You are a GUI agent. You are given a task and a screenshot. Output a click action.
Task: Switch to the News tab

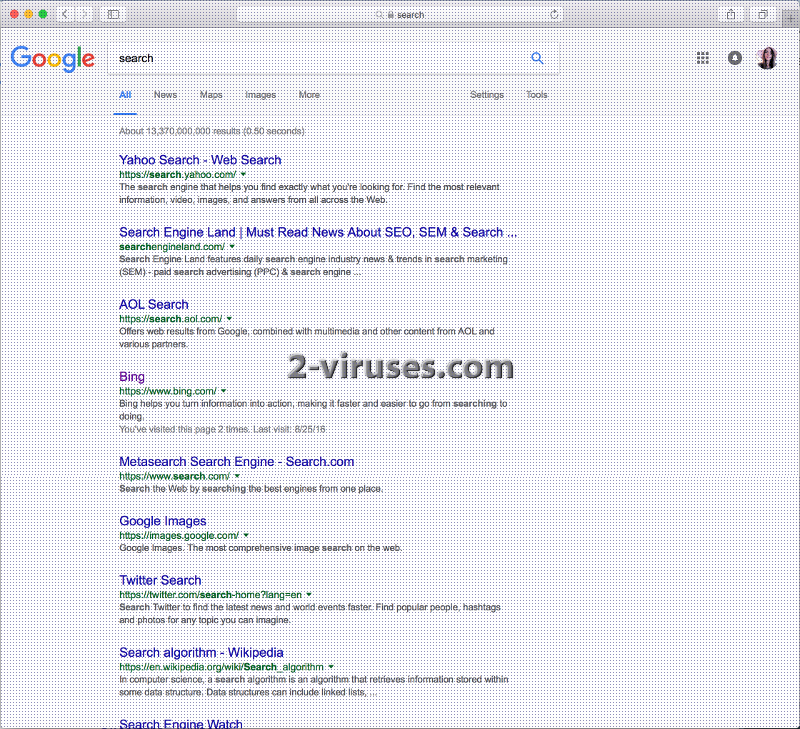(x=165, y=95)
